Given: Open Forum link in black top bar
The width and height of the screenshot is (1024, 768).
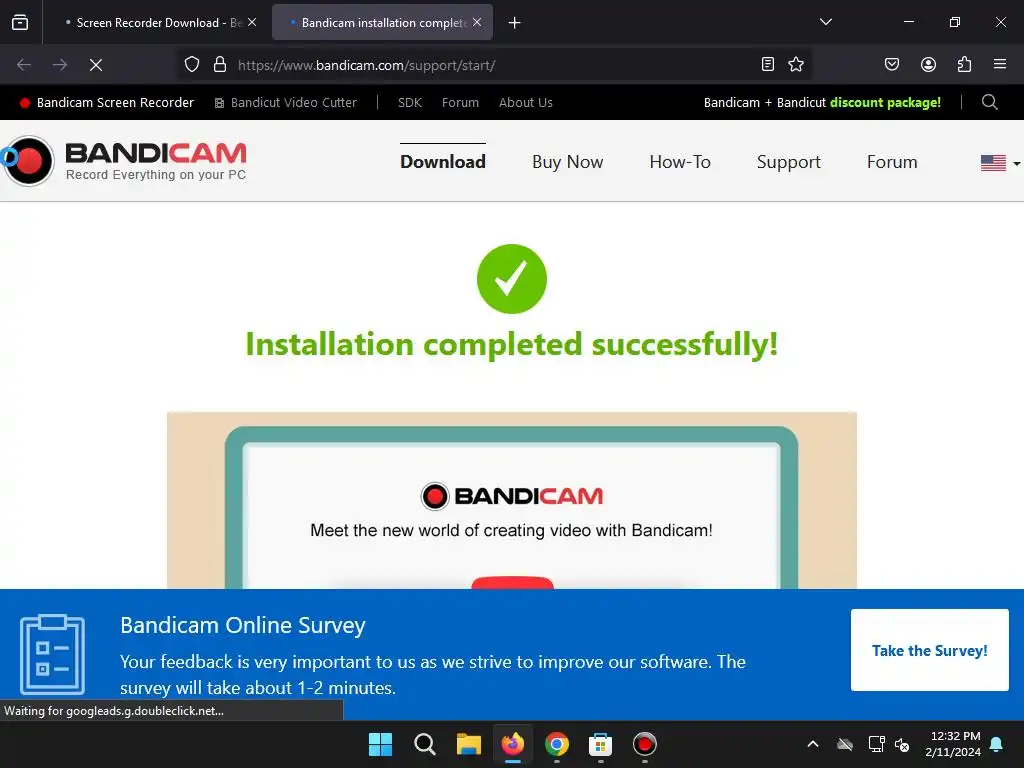Looking at the screenshot, I should coord(460,103).
